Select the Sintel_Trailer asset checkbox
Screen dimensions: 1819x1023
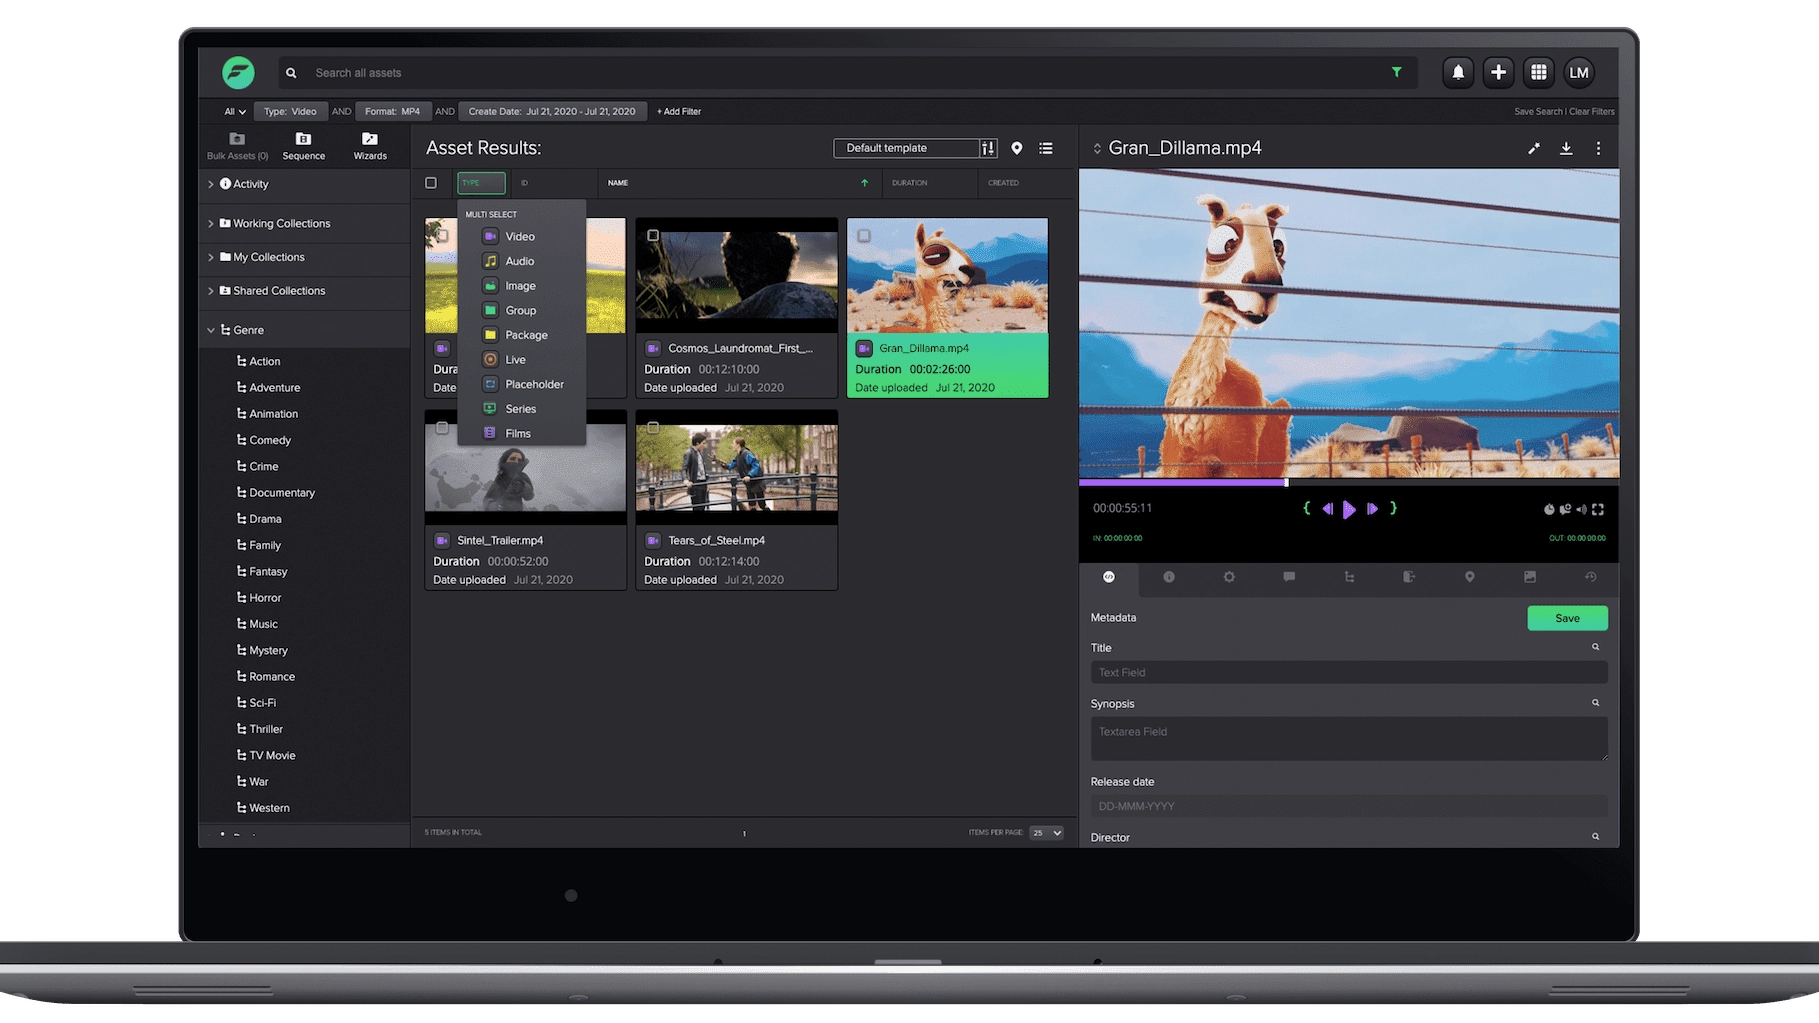tap(442, 428)
